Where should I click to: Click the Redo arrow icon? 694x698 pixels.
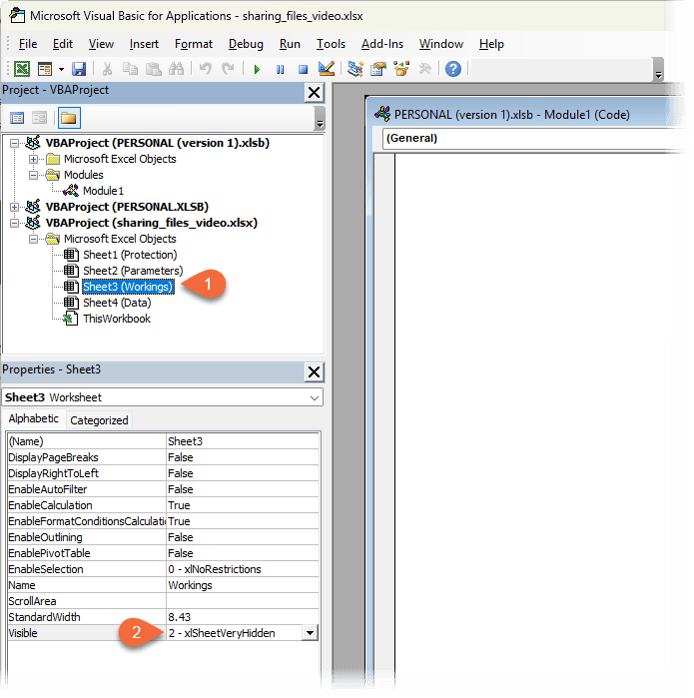[x=228, y=69]
